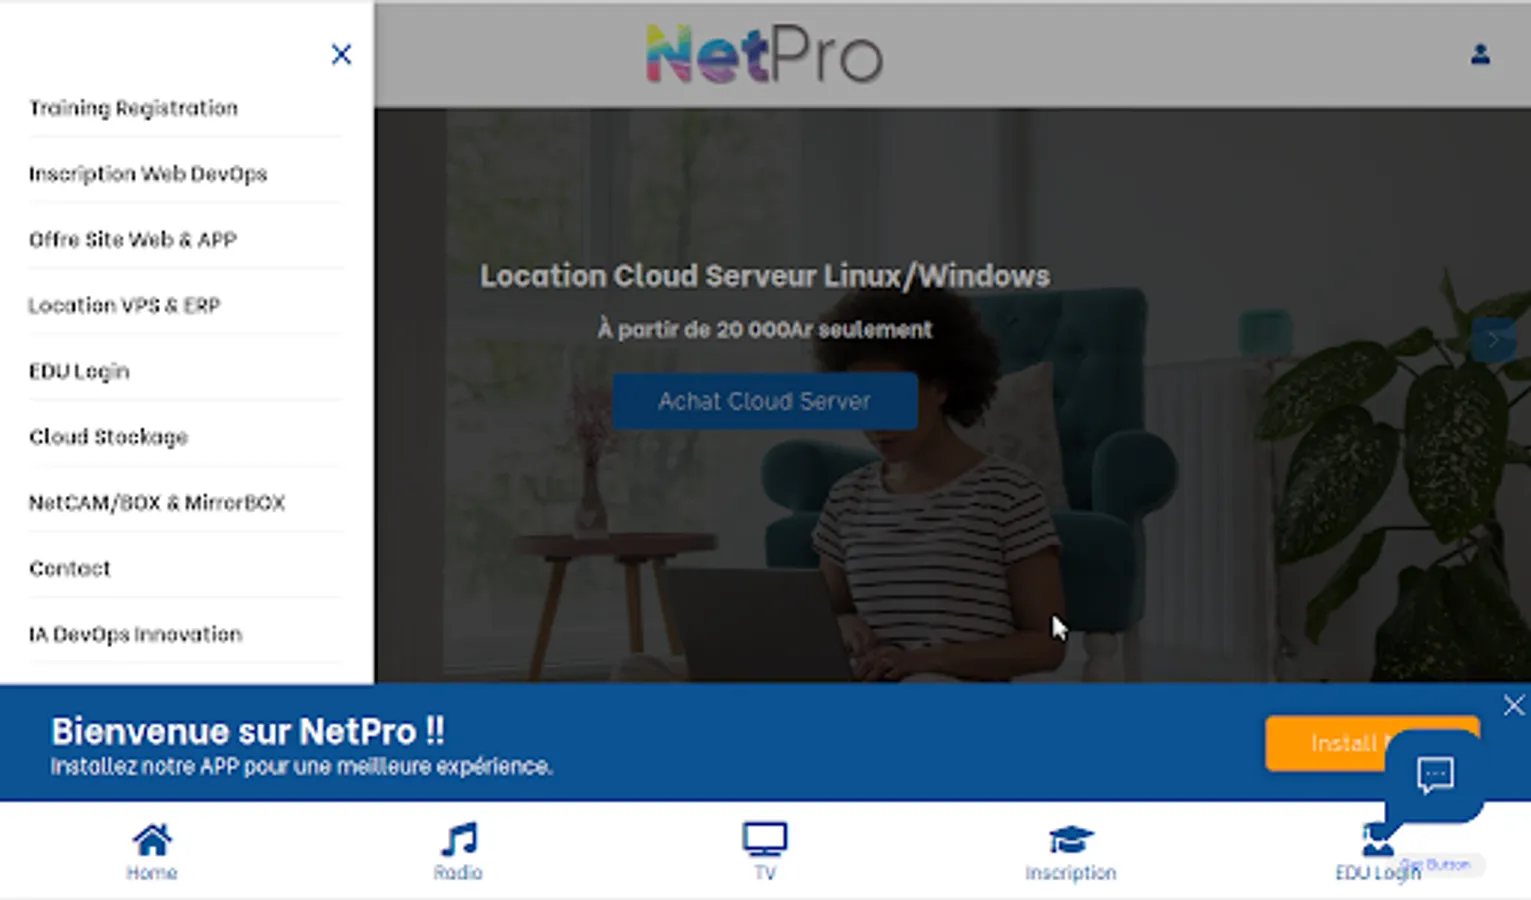Open Training Registration menu item
The width and height of the screenshot is (1531, 900).
[x=134, y=108]
